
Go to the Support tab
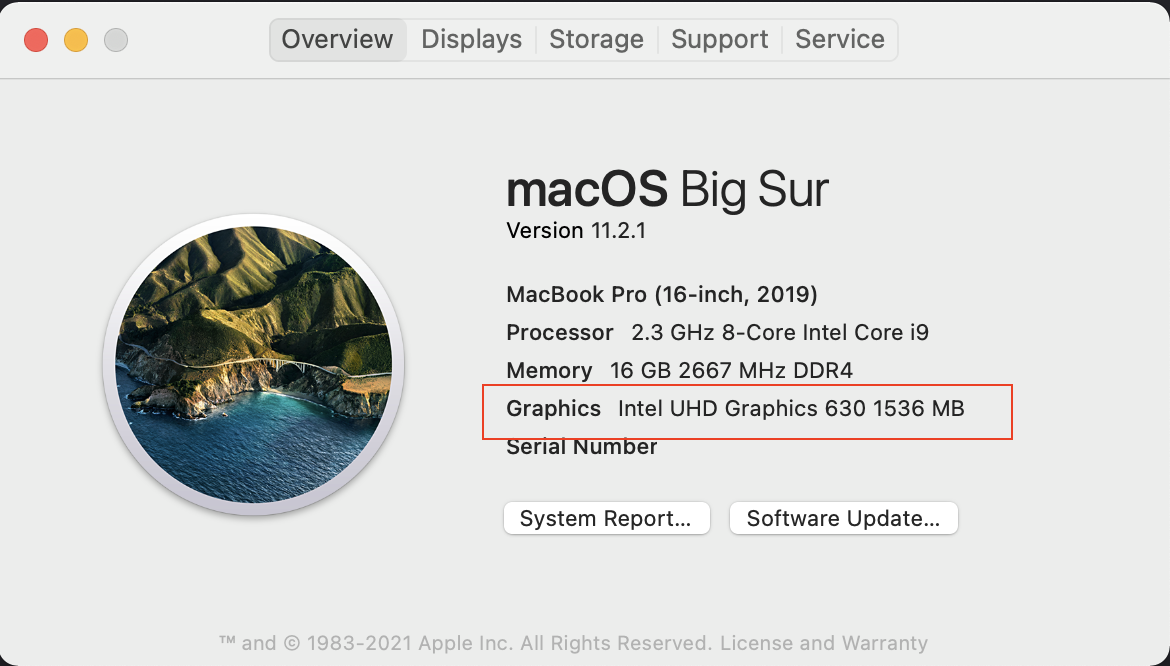pos(719,40)
